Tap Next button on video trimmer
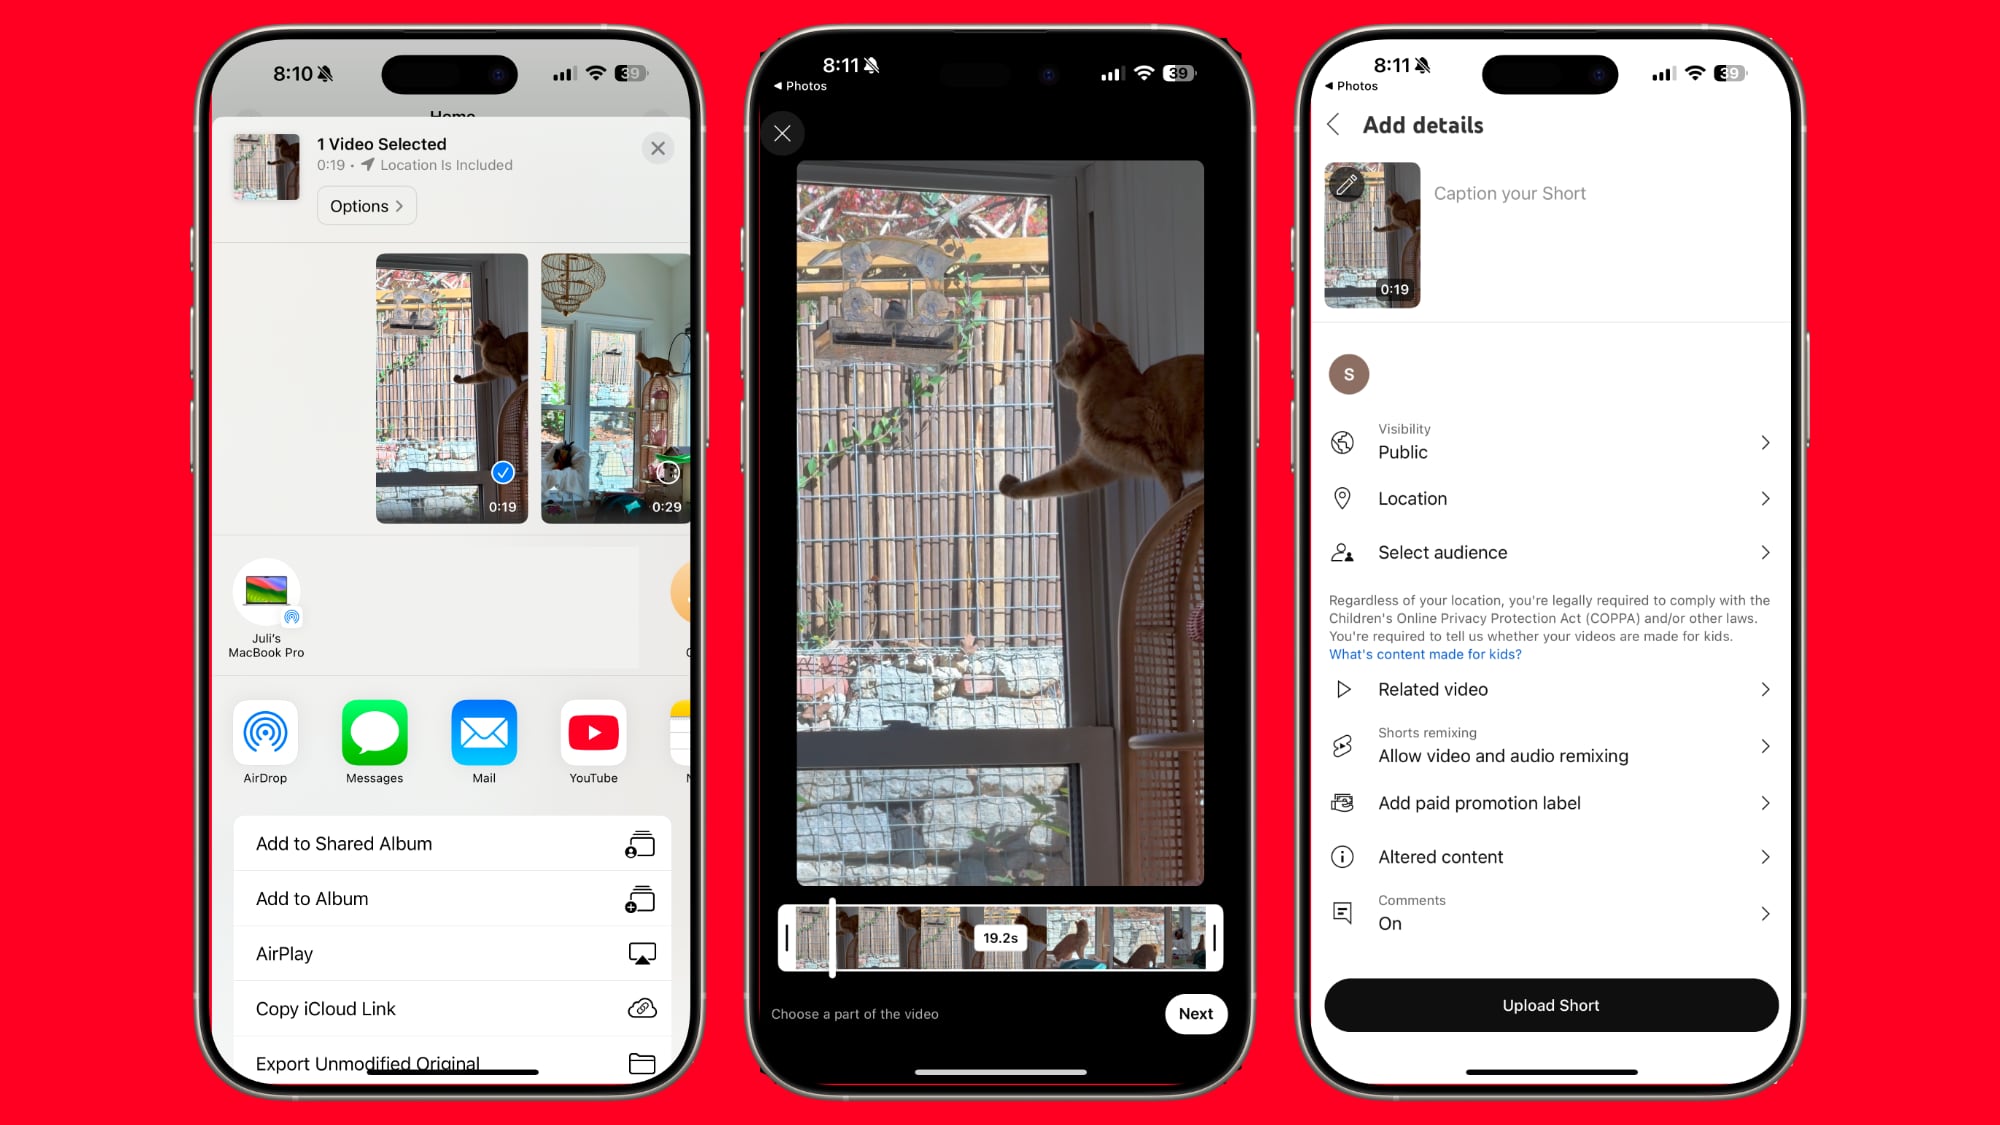The width and height of the screenshot is (2000, 1125). tap(1196, 1014)
